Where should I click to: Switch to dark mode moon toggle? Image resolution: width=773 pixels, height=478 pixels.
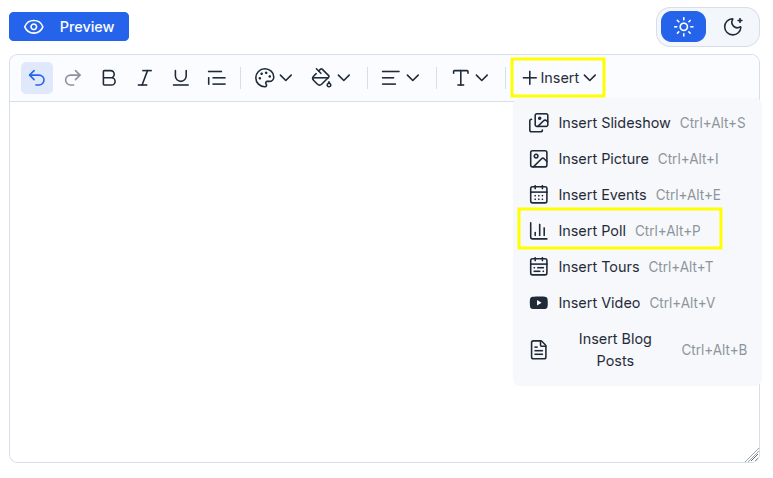point(733,27)
